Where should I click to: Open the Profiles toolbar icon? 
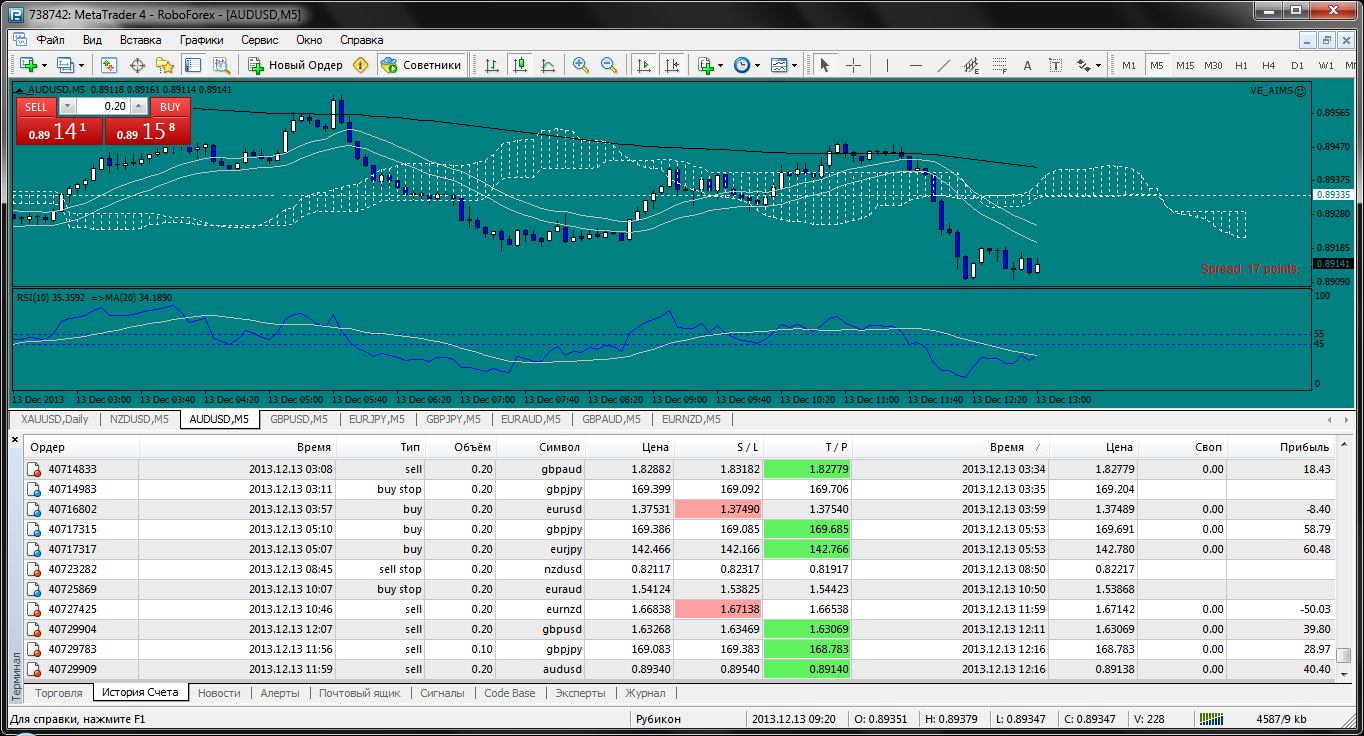click(66, 65)
